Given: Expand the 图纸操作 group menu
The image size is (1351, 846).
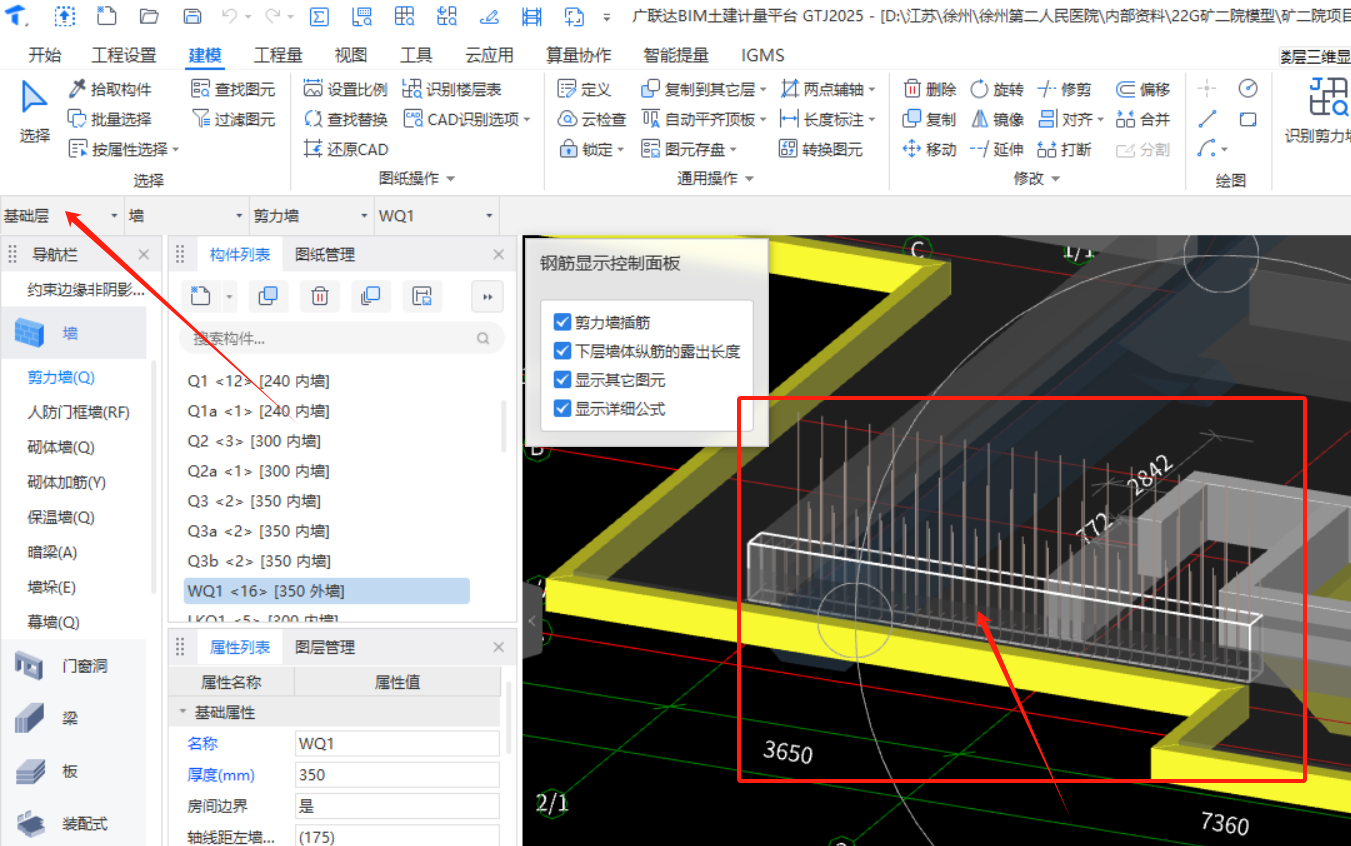Looking at the screenshot, I should tap(418, 178).
